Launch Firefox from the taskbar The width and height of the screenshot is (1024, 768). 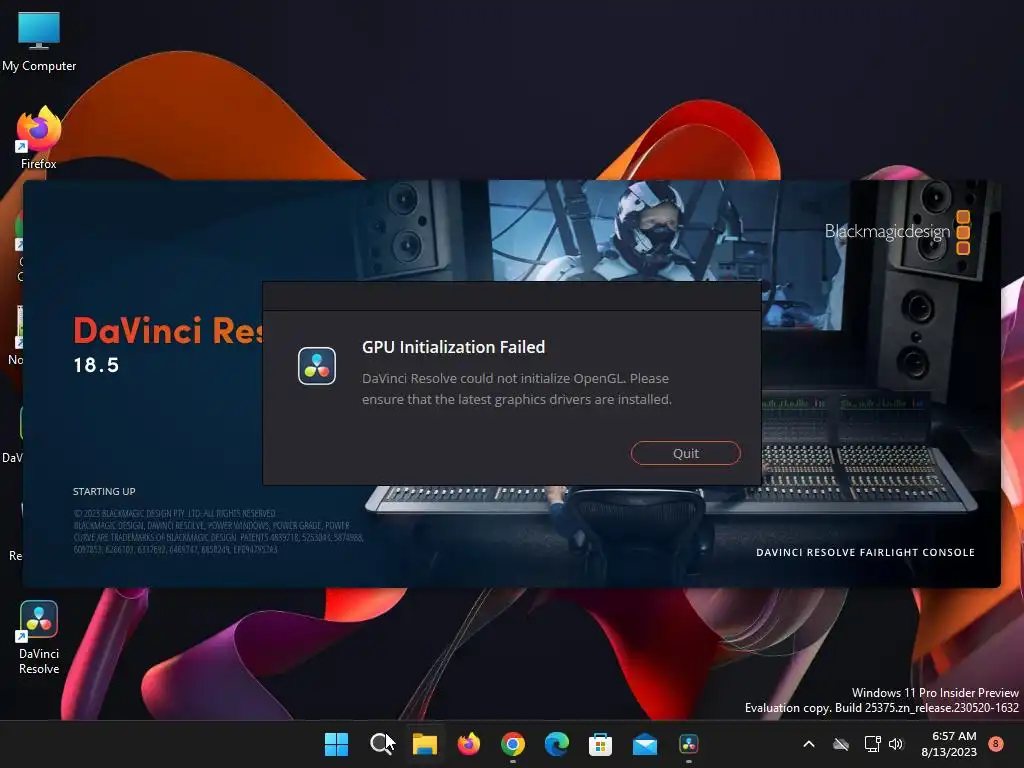pos(468,744)
